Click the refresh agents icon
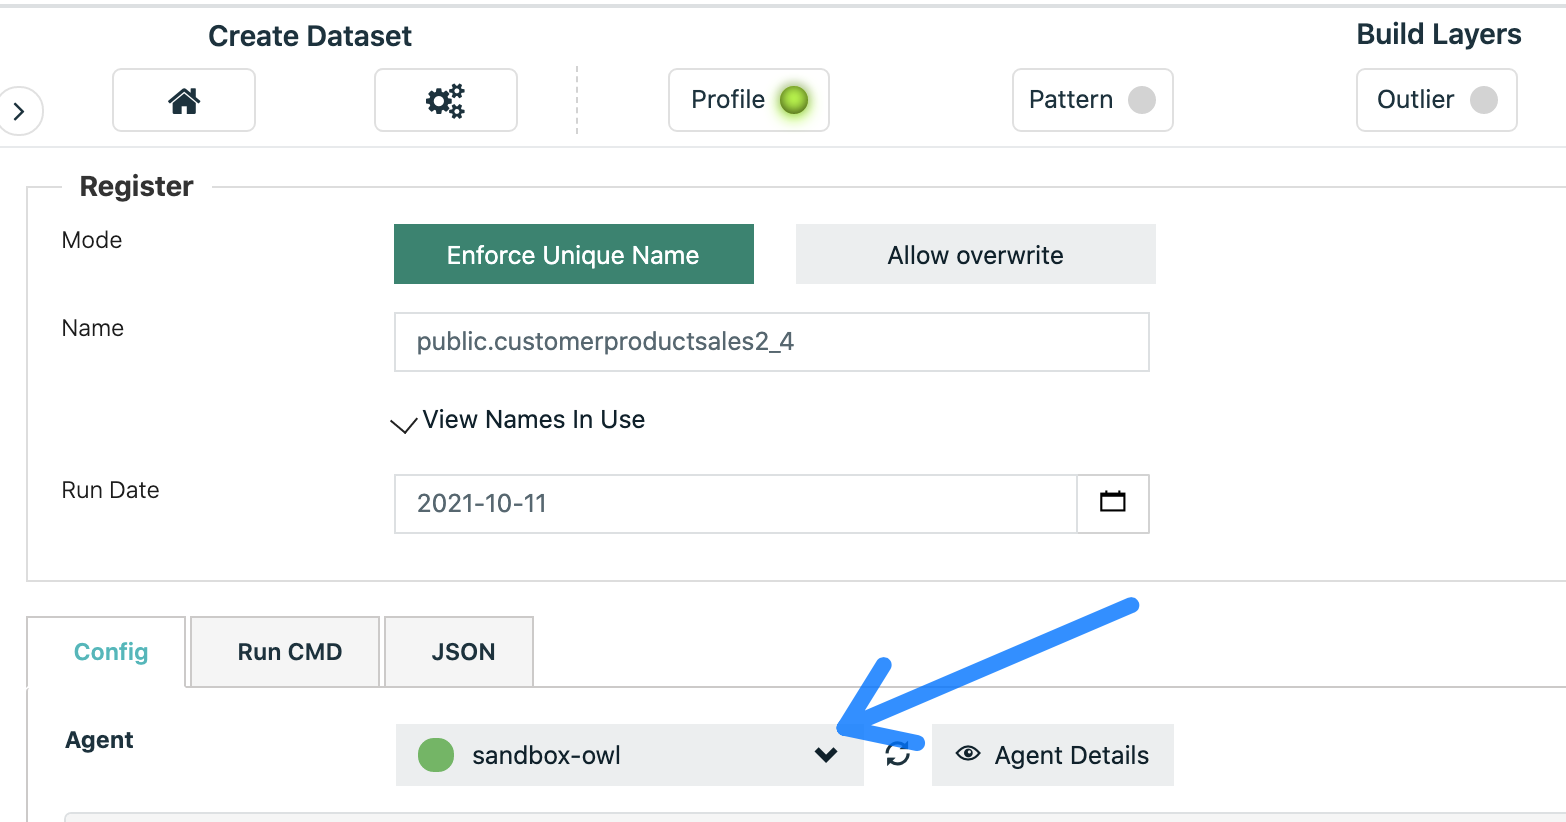Image resolution: width=1566 pixels, height=822 pixels. click(898, 755)
